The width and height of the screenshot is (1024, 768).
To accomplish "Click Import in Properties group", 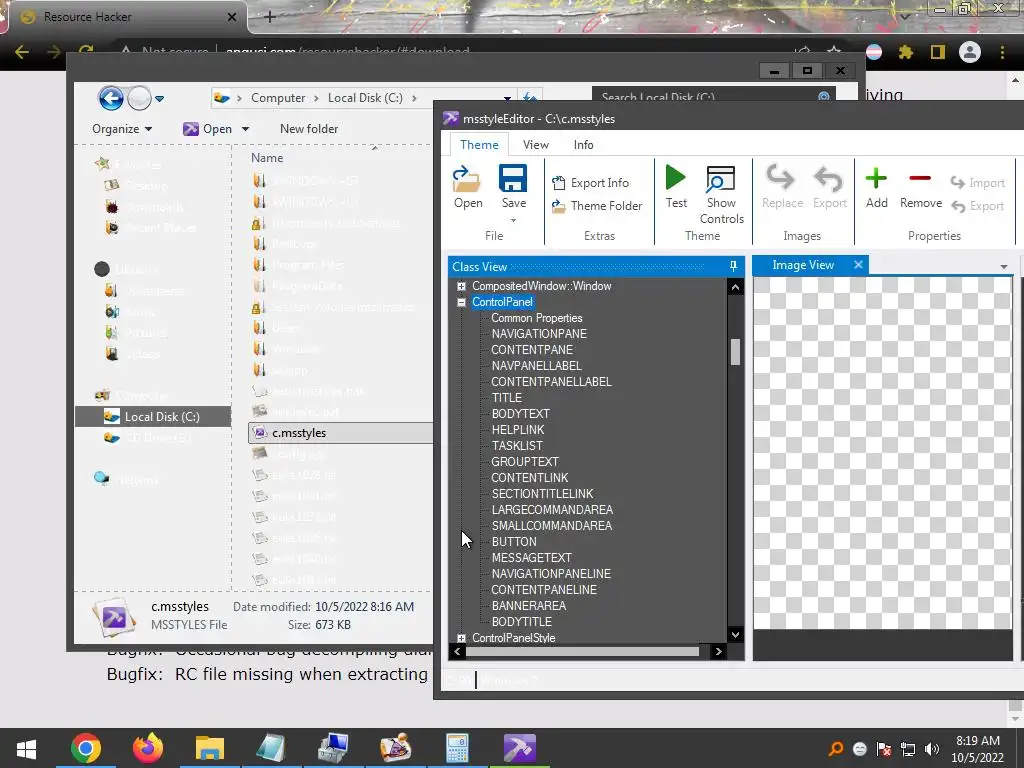I will (x=978, y=183).
